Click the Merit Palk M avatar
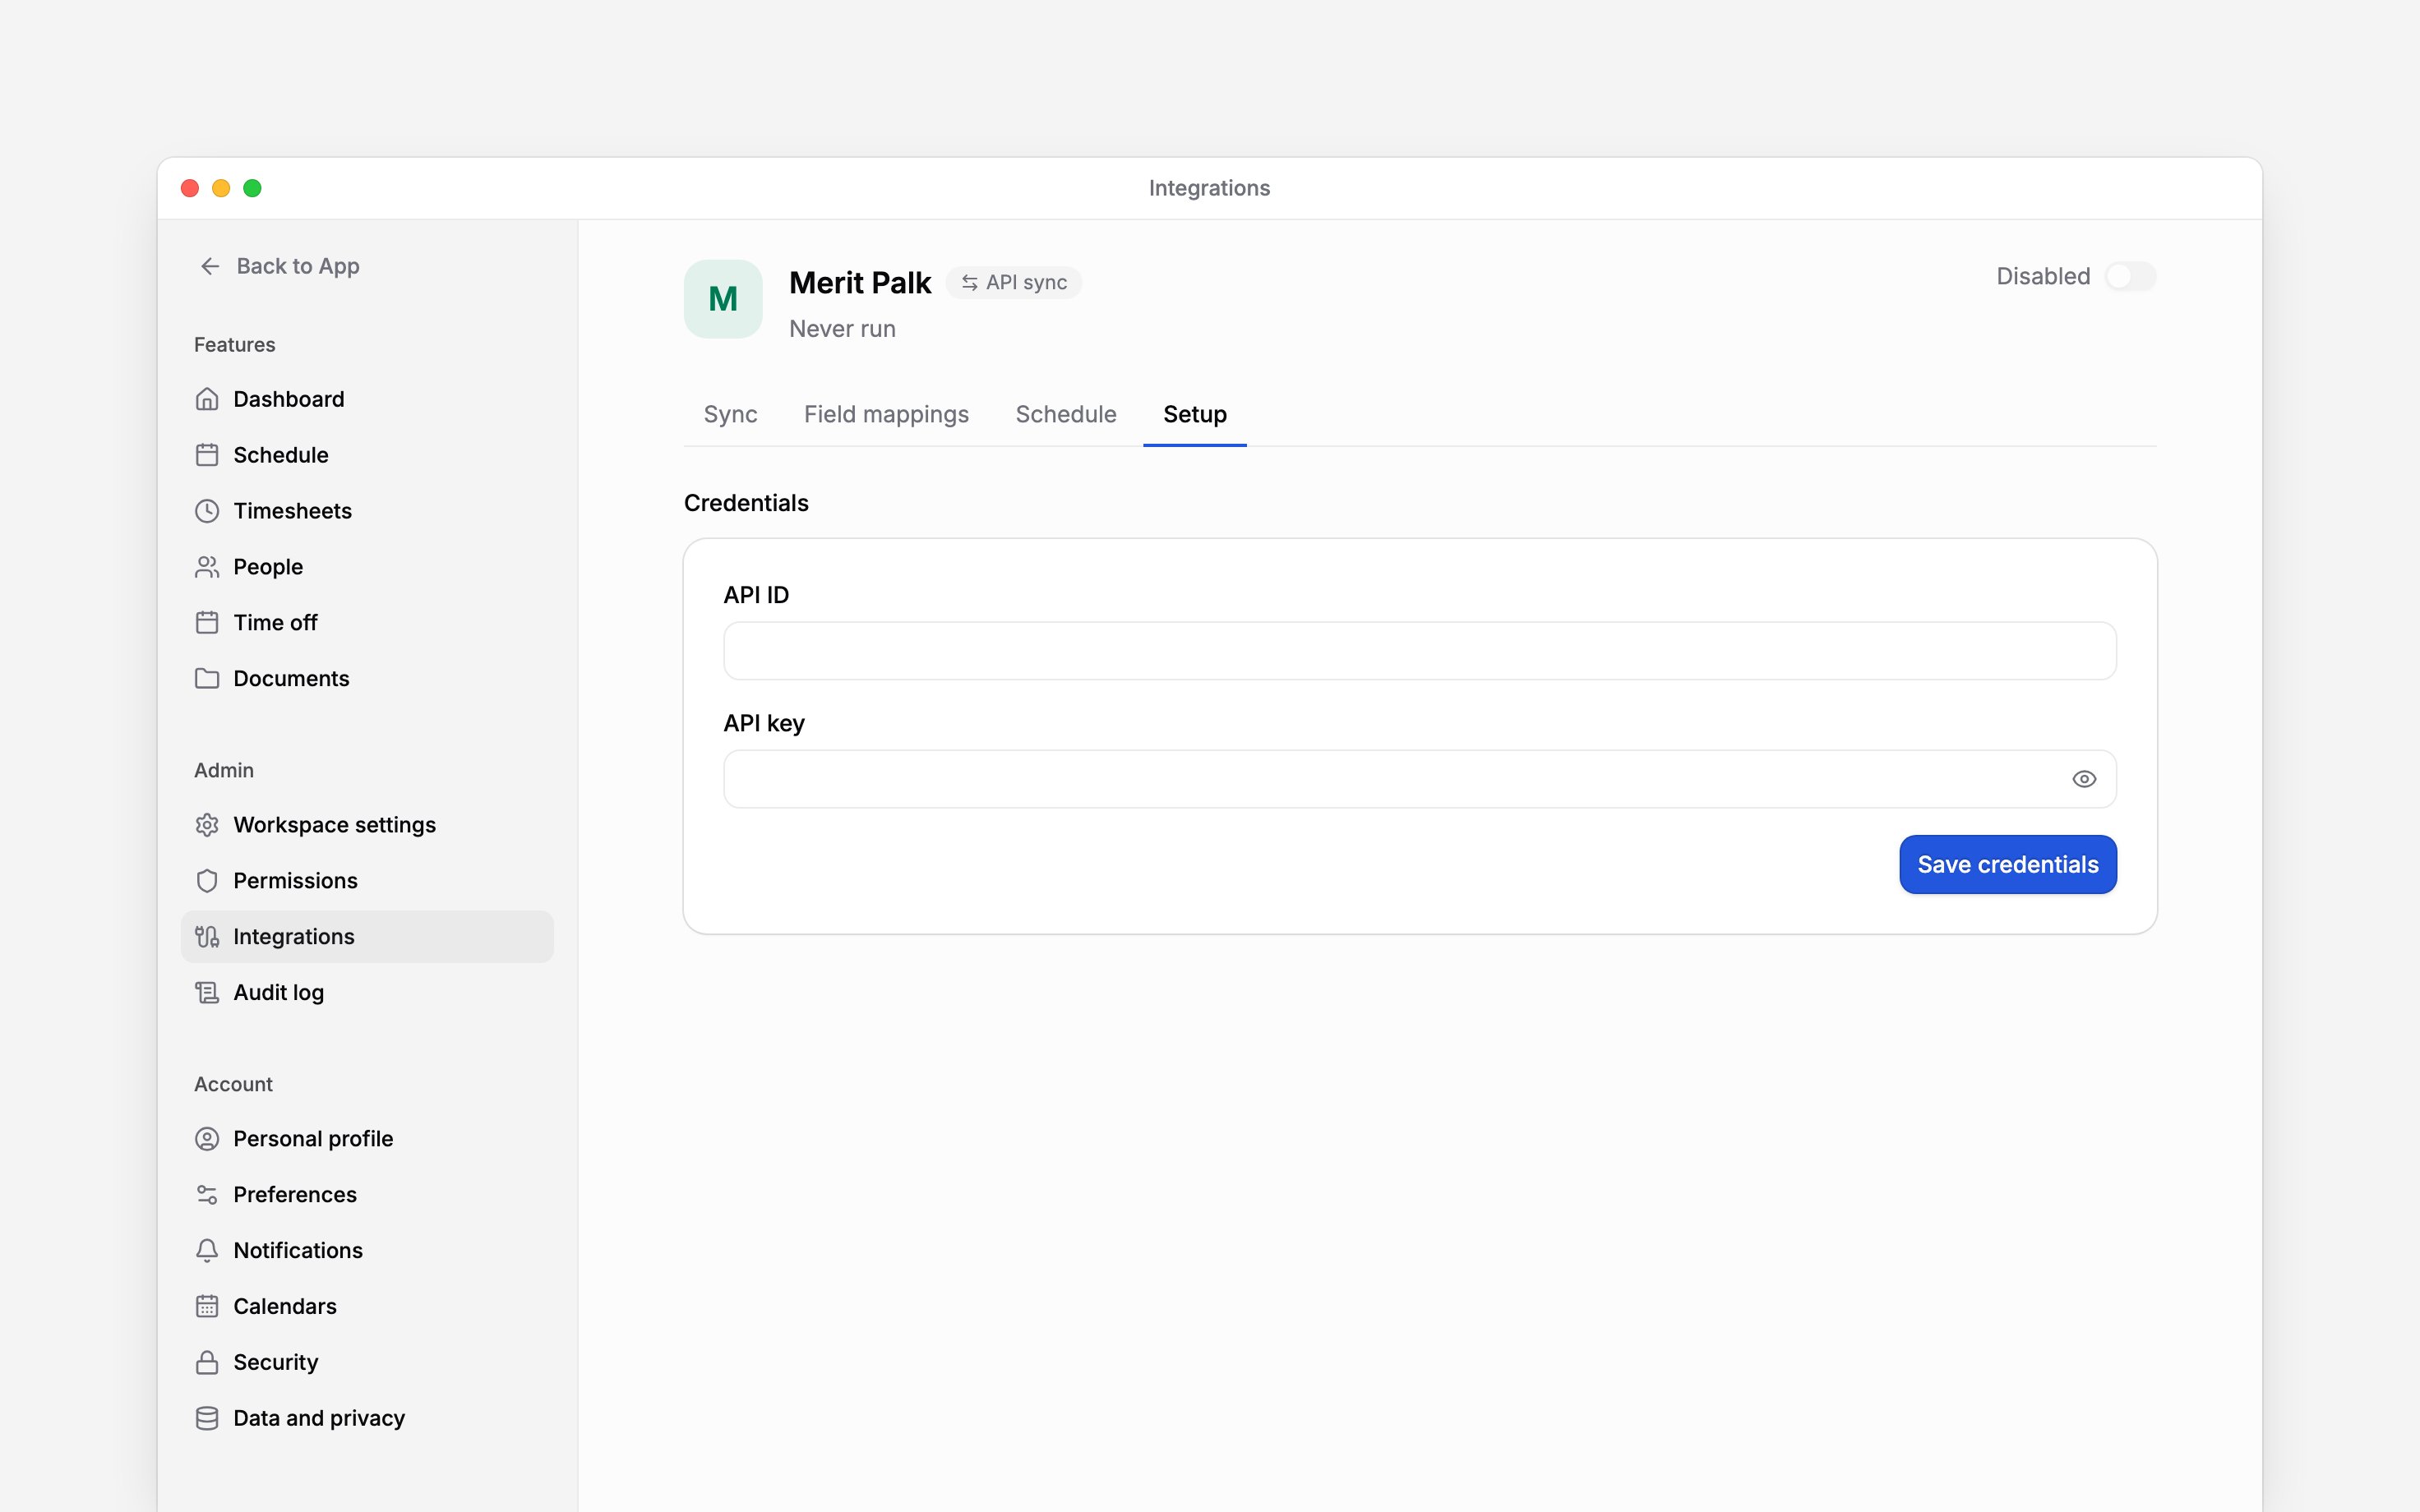Screen dimensions: 2420x1512 coord(723,299)
